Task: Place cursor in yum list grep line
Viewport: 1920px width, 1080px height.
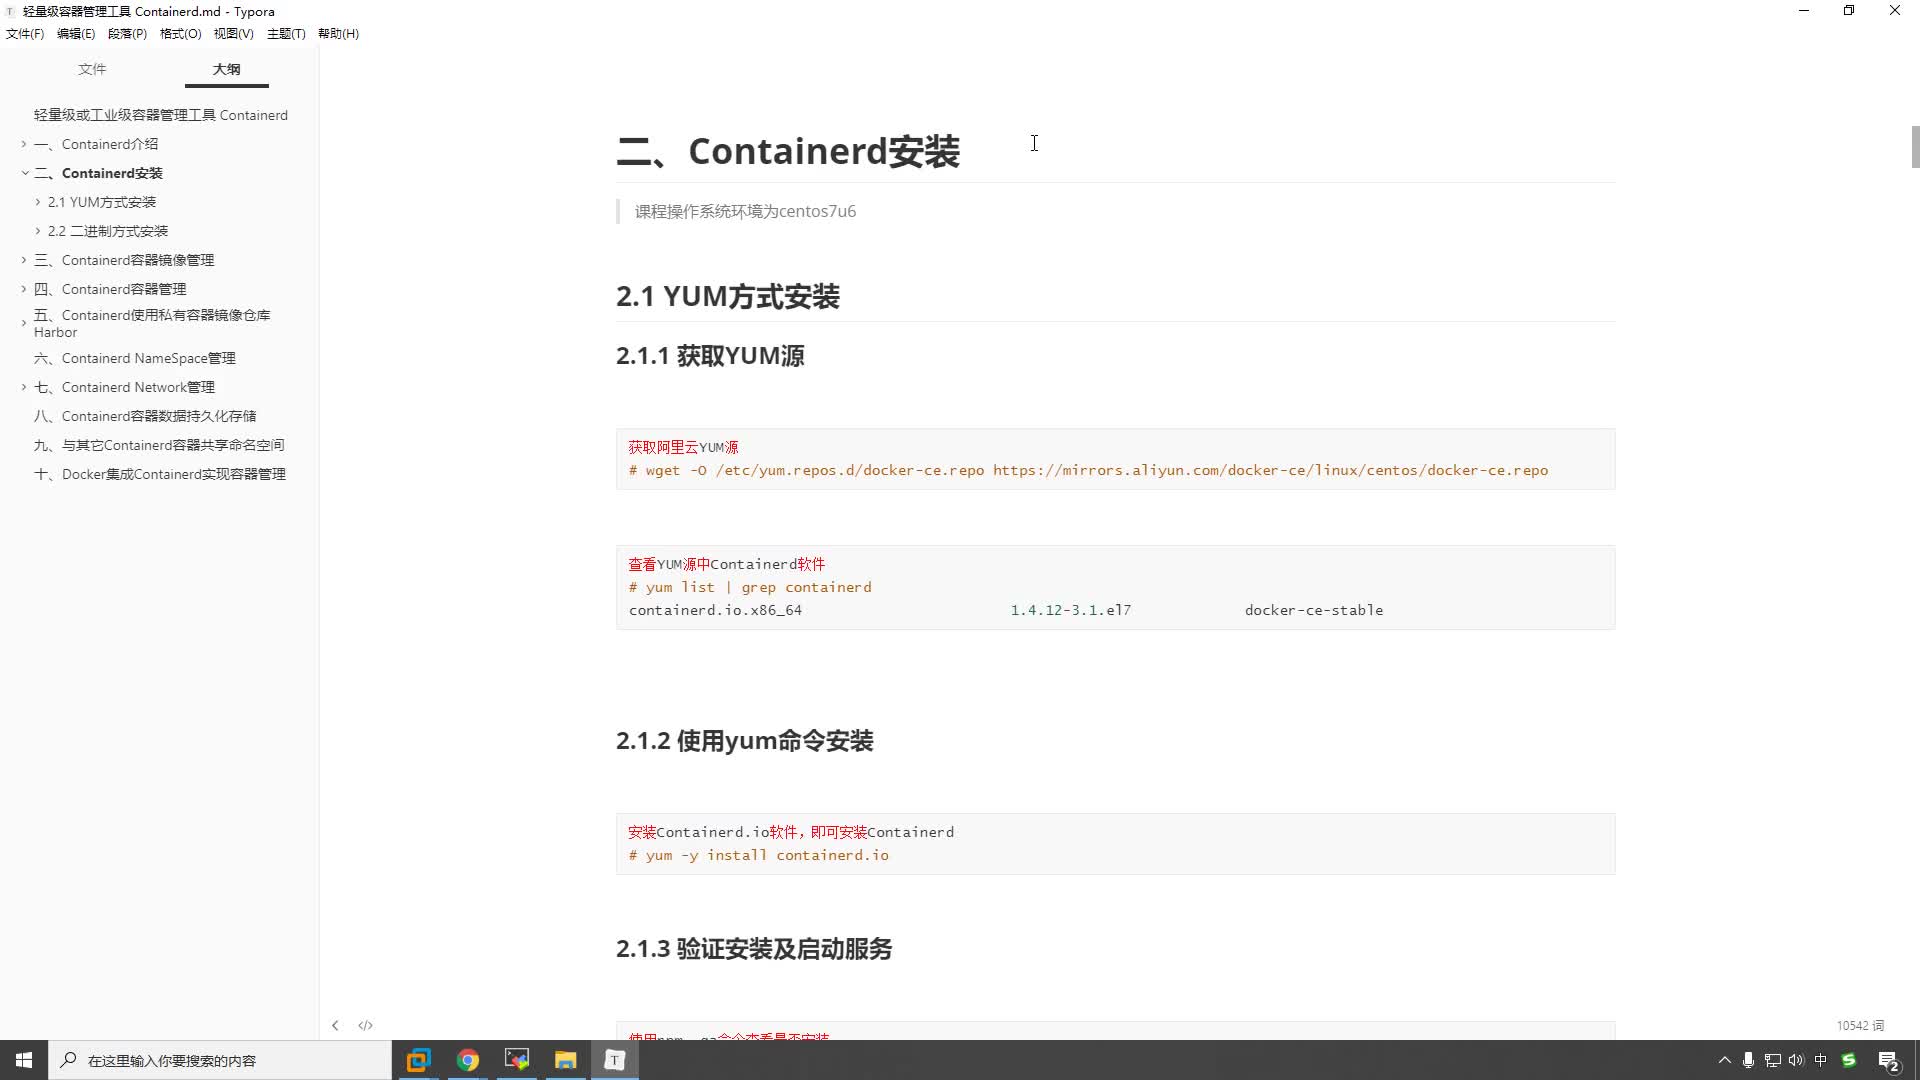Action: 750,587
